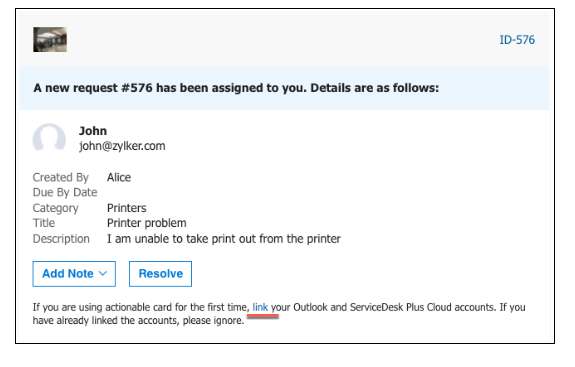Expand the Add Note dropdown chevron

tap(103, 274)
